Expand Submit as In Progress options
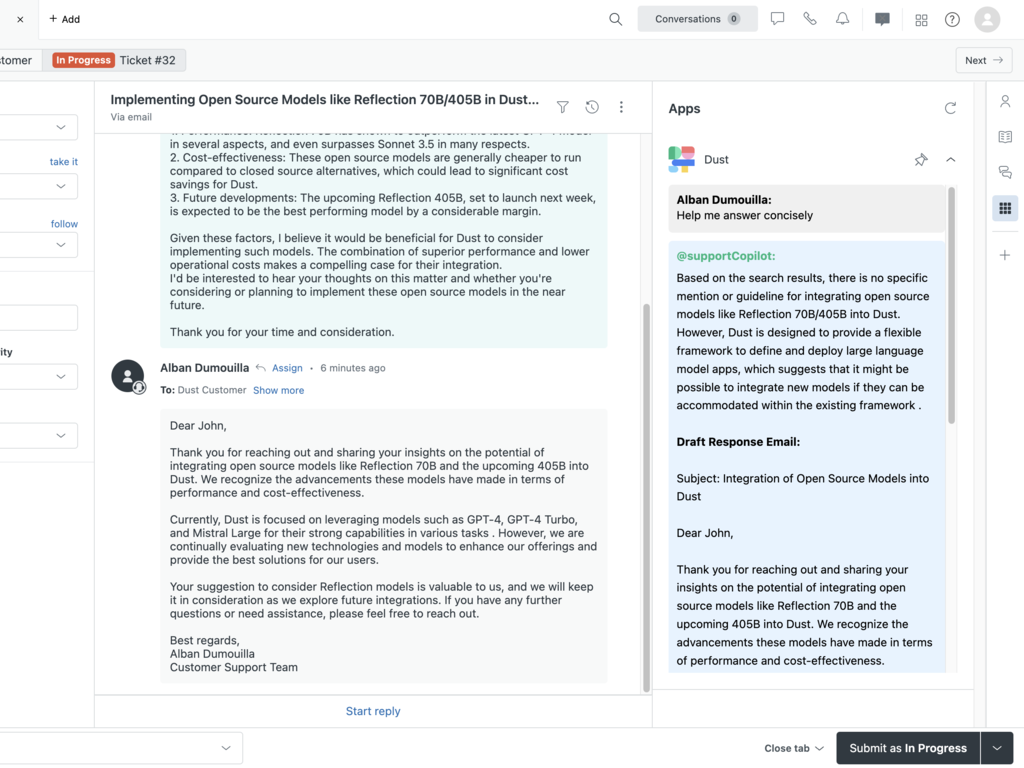The height and width of the screenshot is (768, 1024). pyautogui.click(x=997, y=748)
